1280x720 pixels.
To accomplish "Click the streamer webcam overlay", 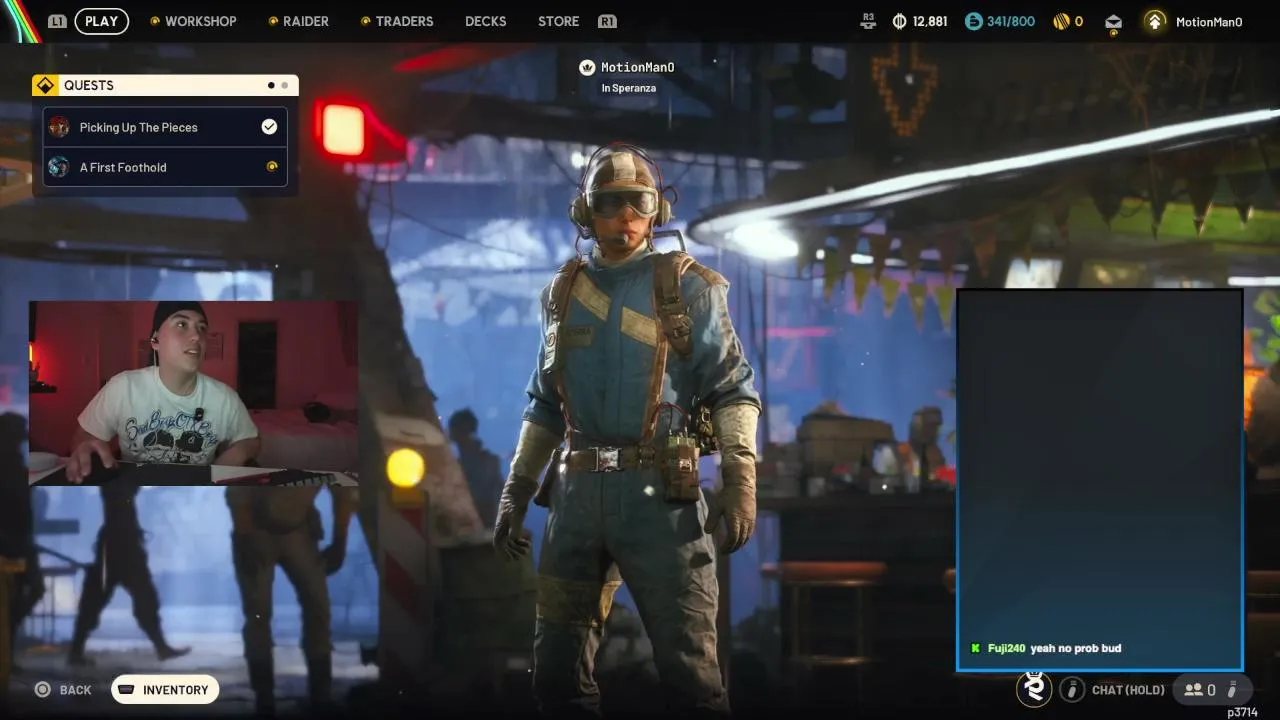I will click(193, 393).
